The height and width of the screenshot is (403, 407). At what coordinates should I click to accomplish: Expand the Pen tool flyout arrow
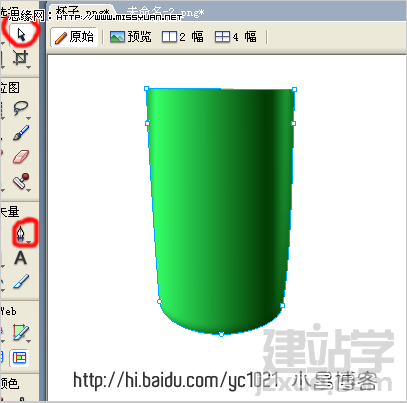[x=29, y=242]
